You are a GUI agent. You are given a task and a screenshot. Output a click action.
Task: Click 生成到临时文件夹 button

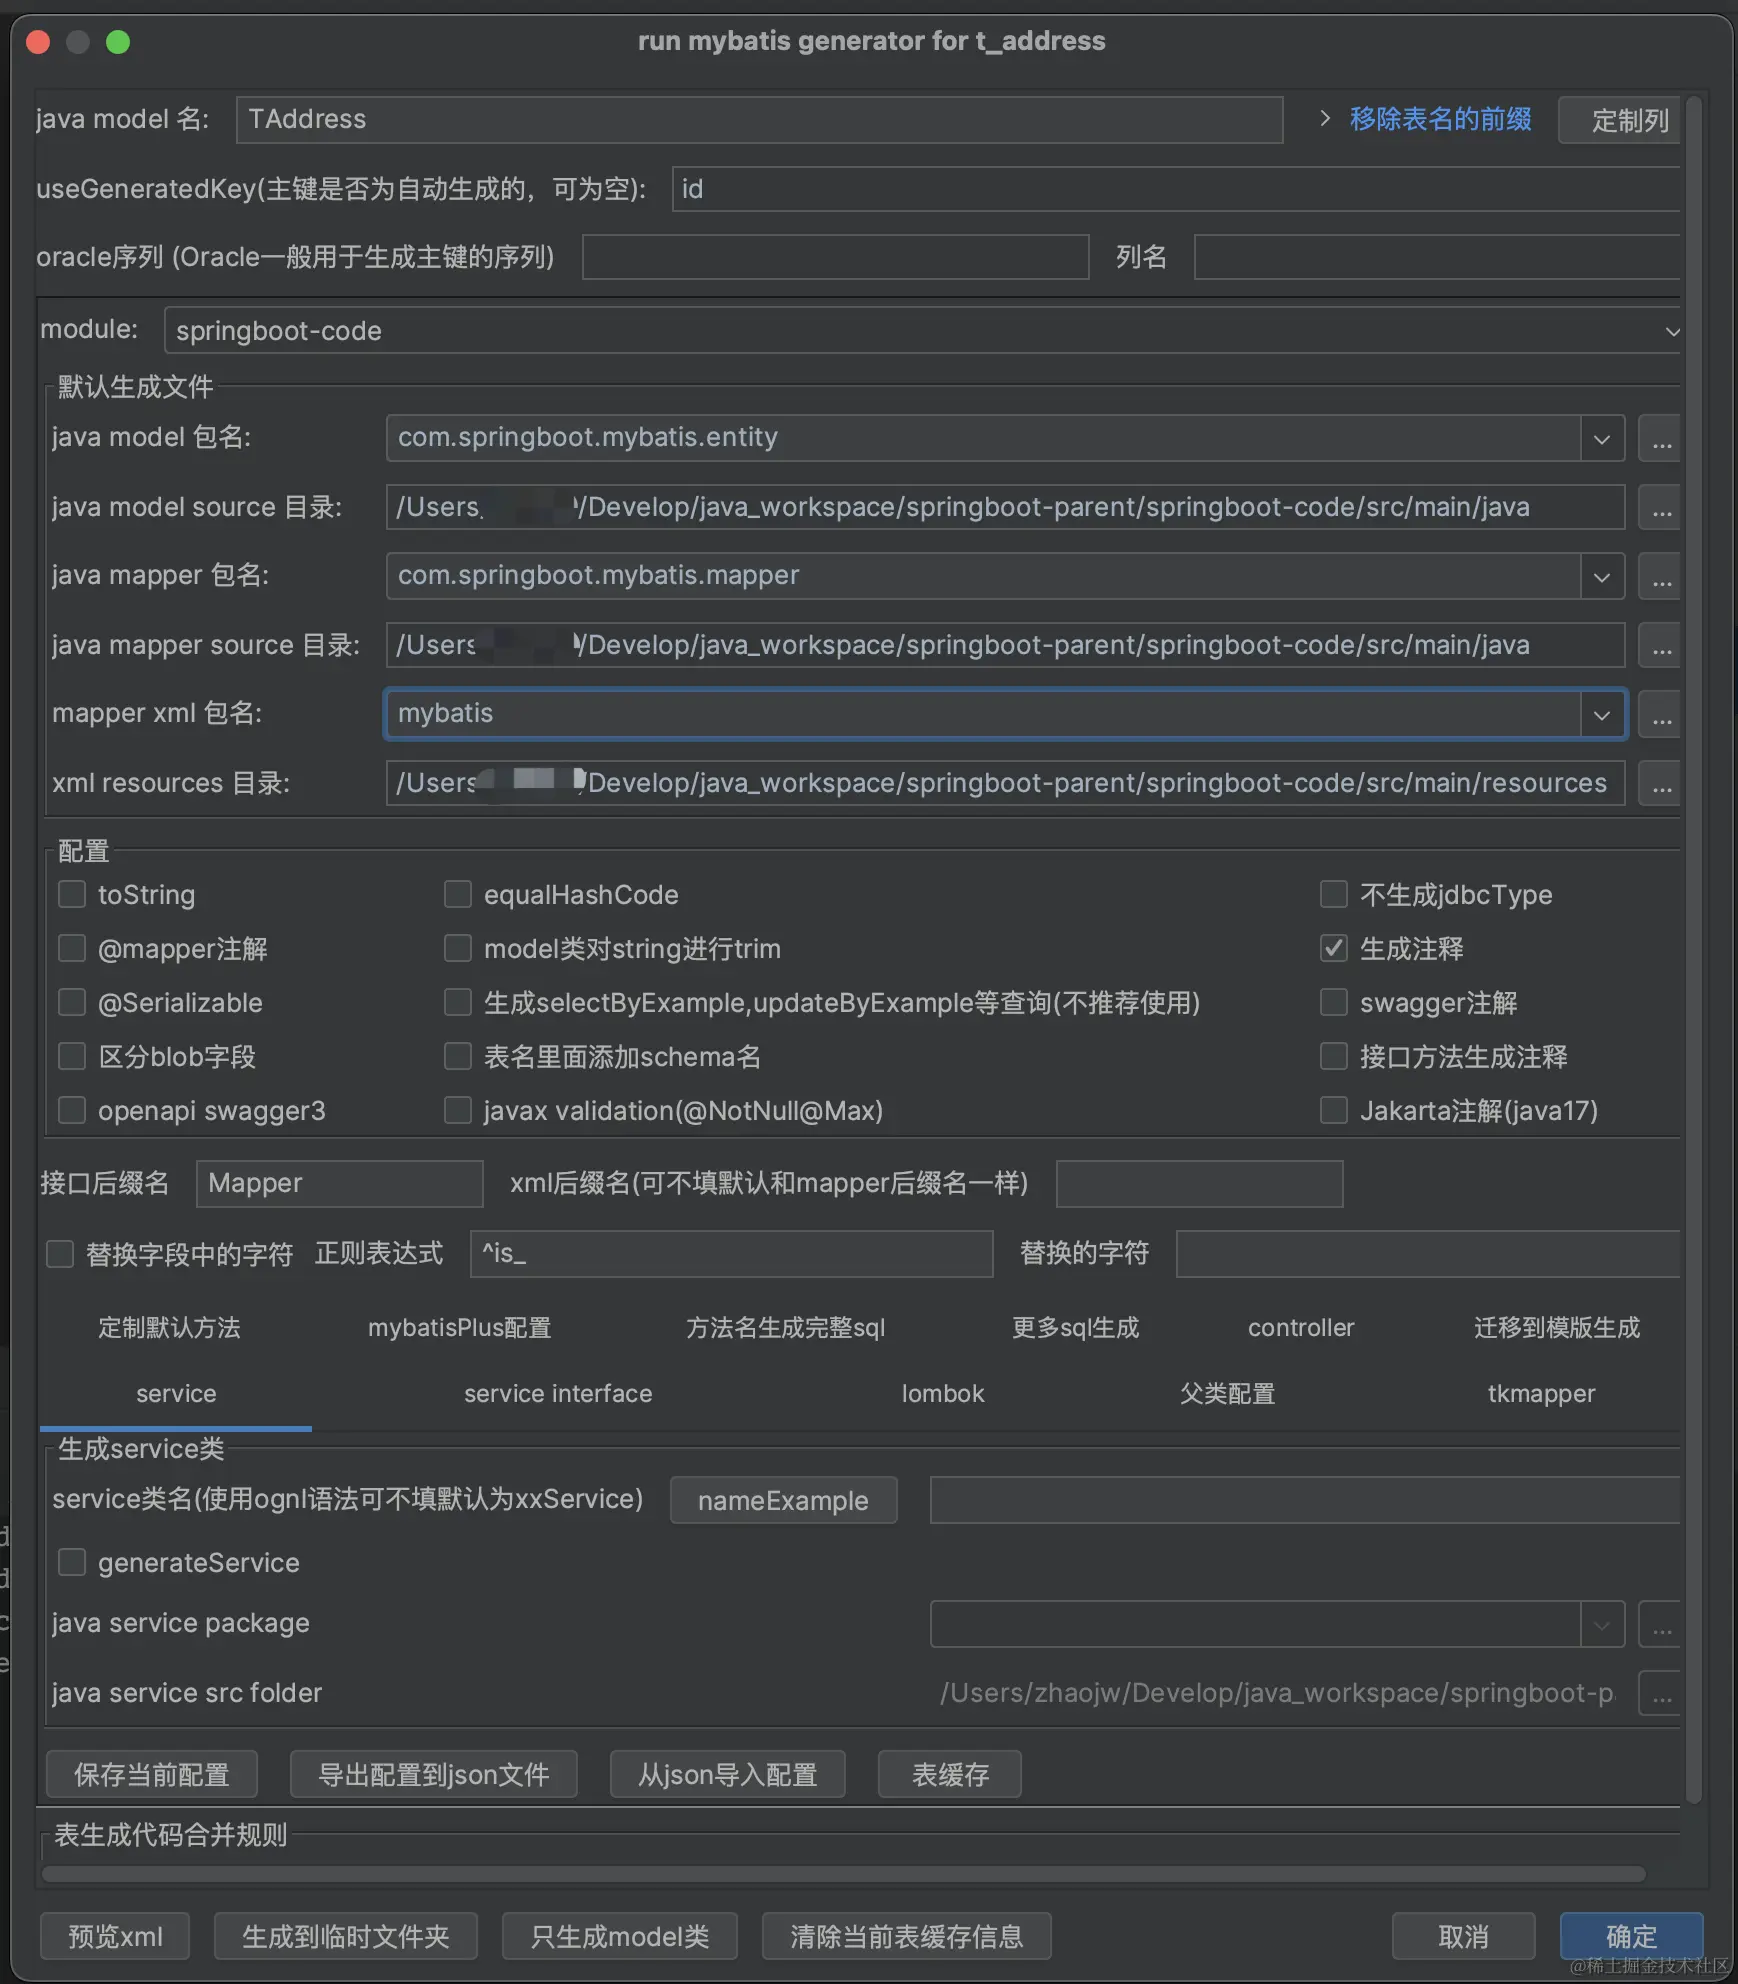click(345, 1937)
